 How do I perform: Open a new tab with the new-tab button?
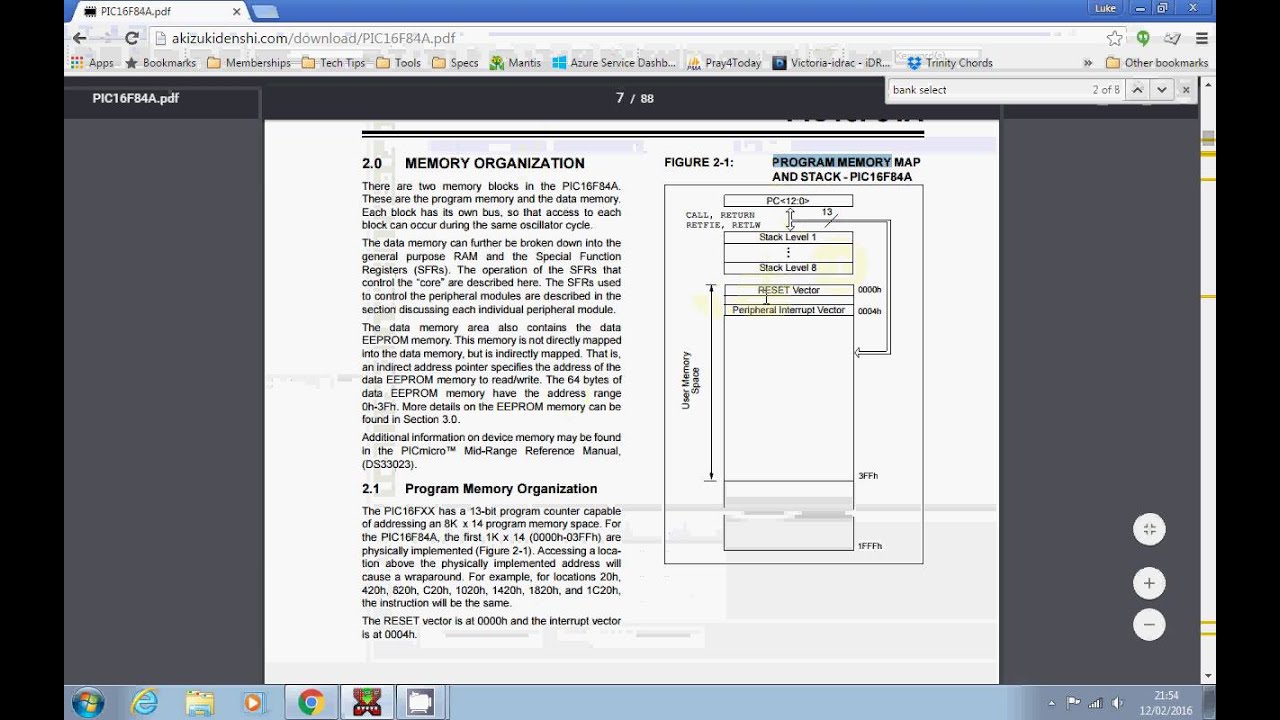click(264, 11)
